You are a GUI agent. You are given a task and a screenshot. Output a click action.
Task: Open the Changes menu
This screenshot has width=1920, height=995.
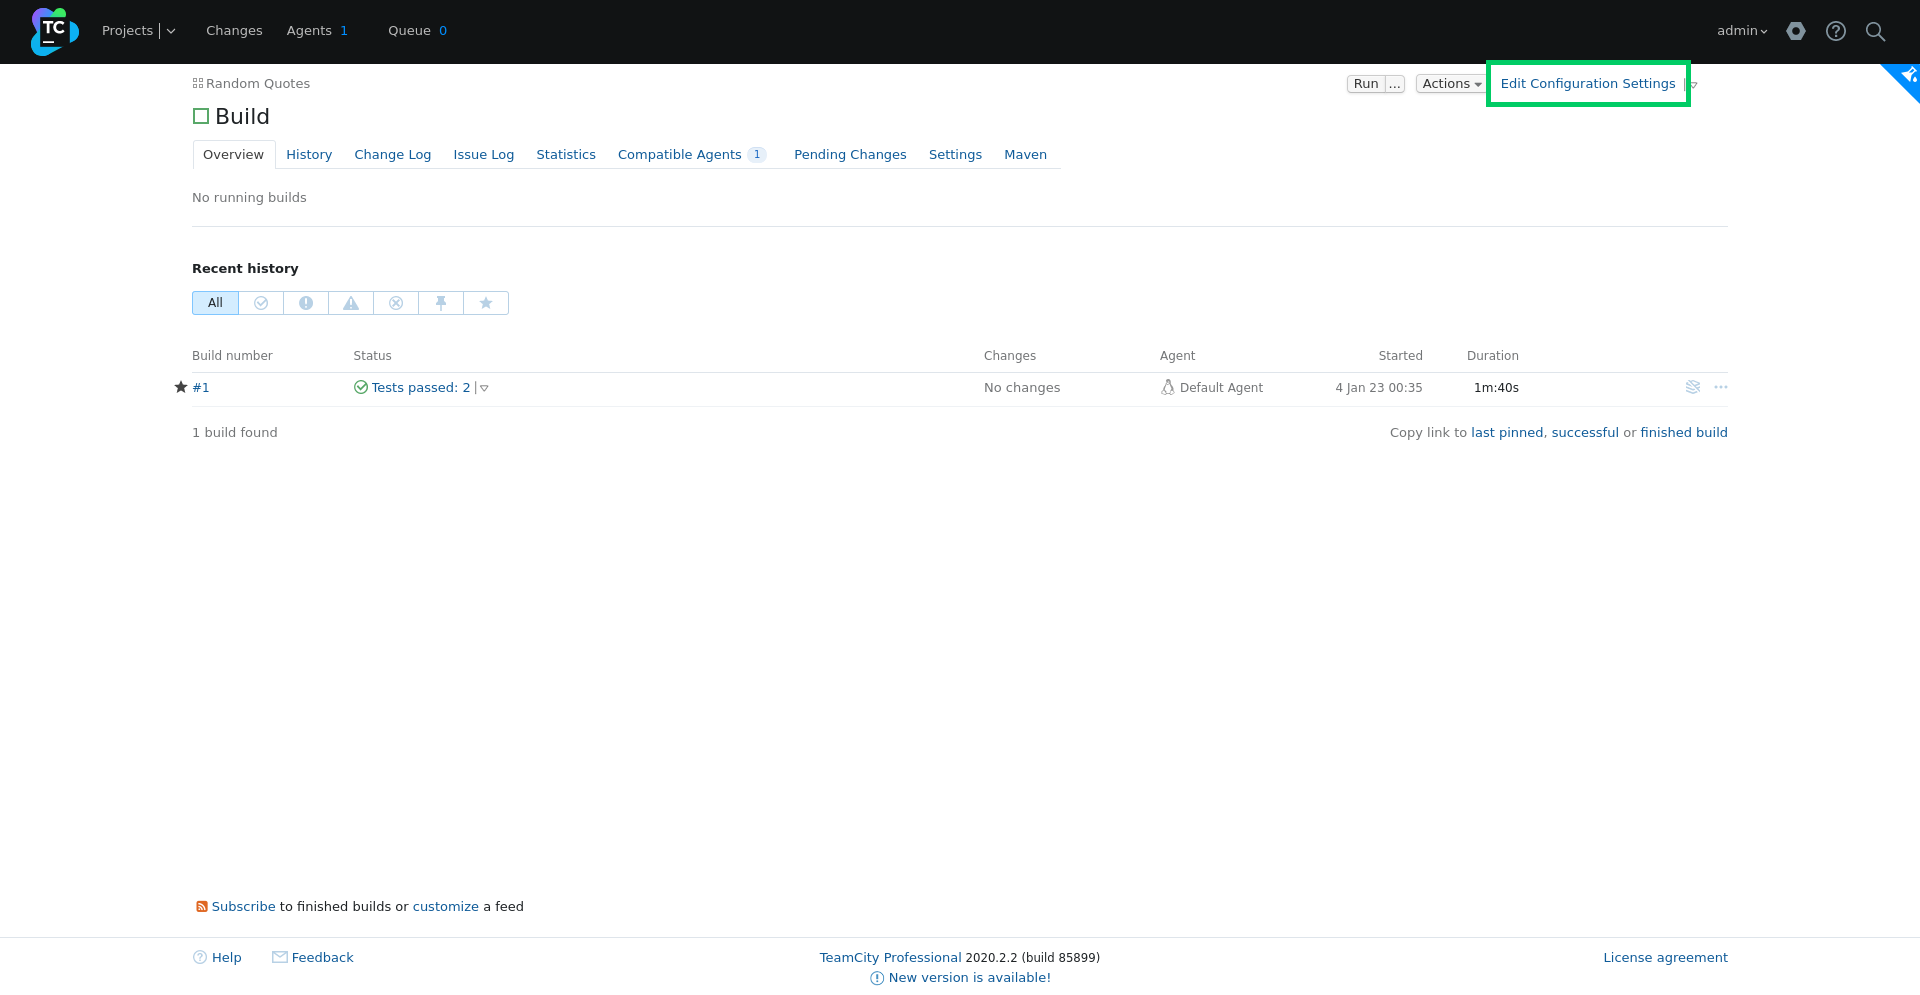(x=234, y=31)
